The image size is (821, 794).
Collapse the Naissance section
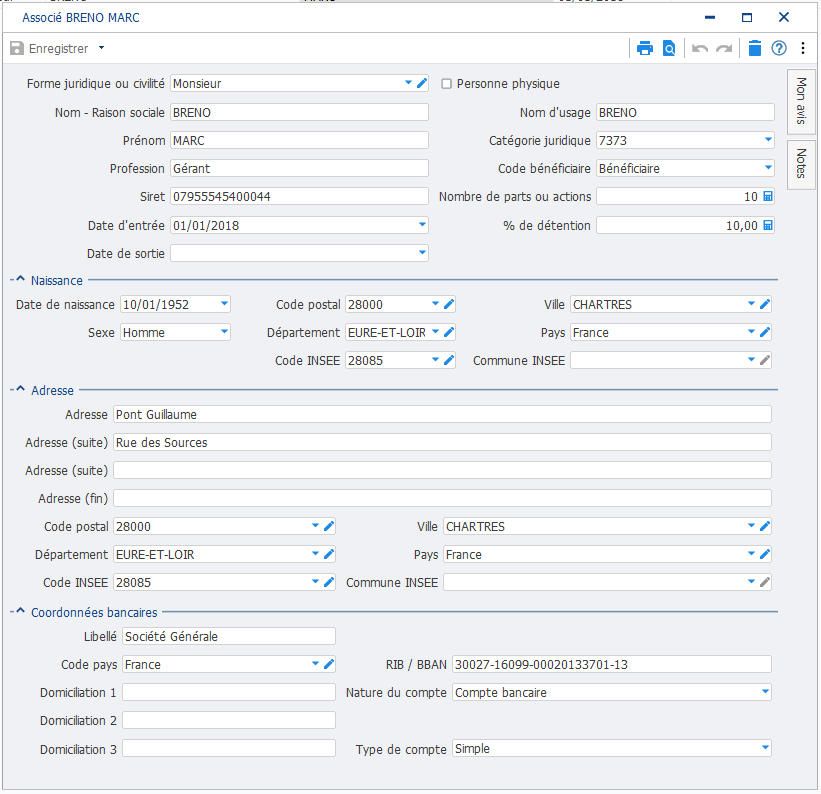[x=20, y=281]
